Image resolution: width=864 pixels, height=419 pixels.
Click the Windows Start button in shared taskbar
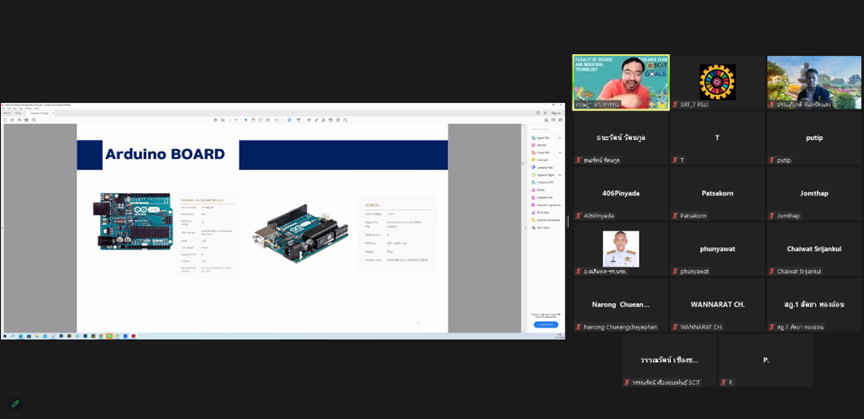[x=4, y=336]
